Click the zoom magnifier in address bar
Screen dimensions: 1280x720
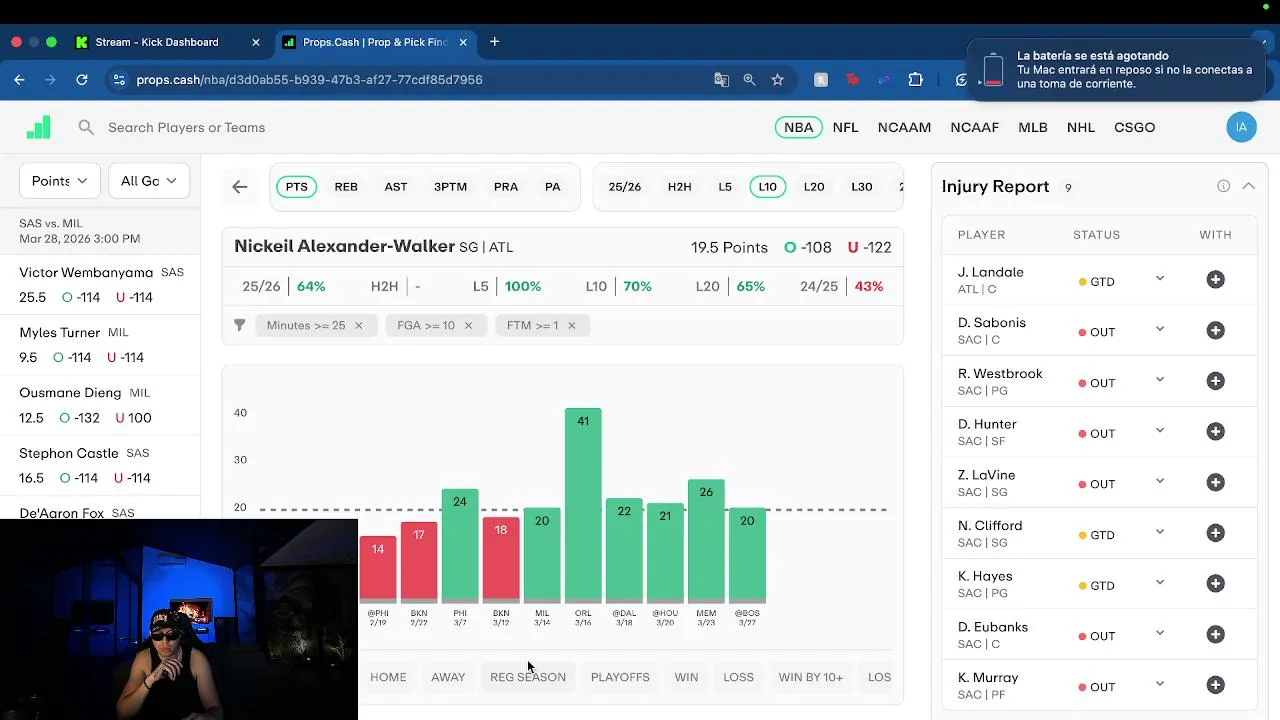(x=749, y=79)
